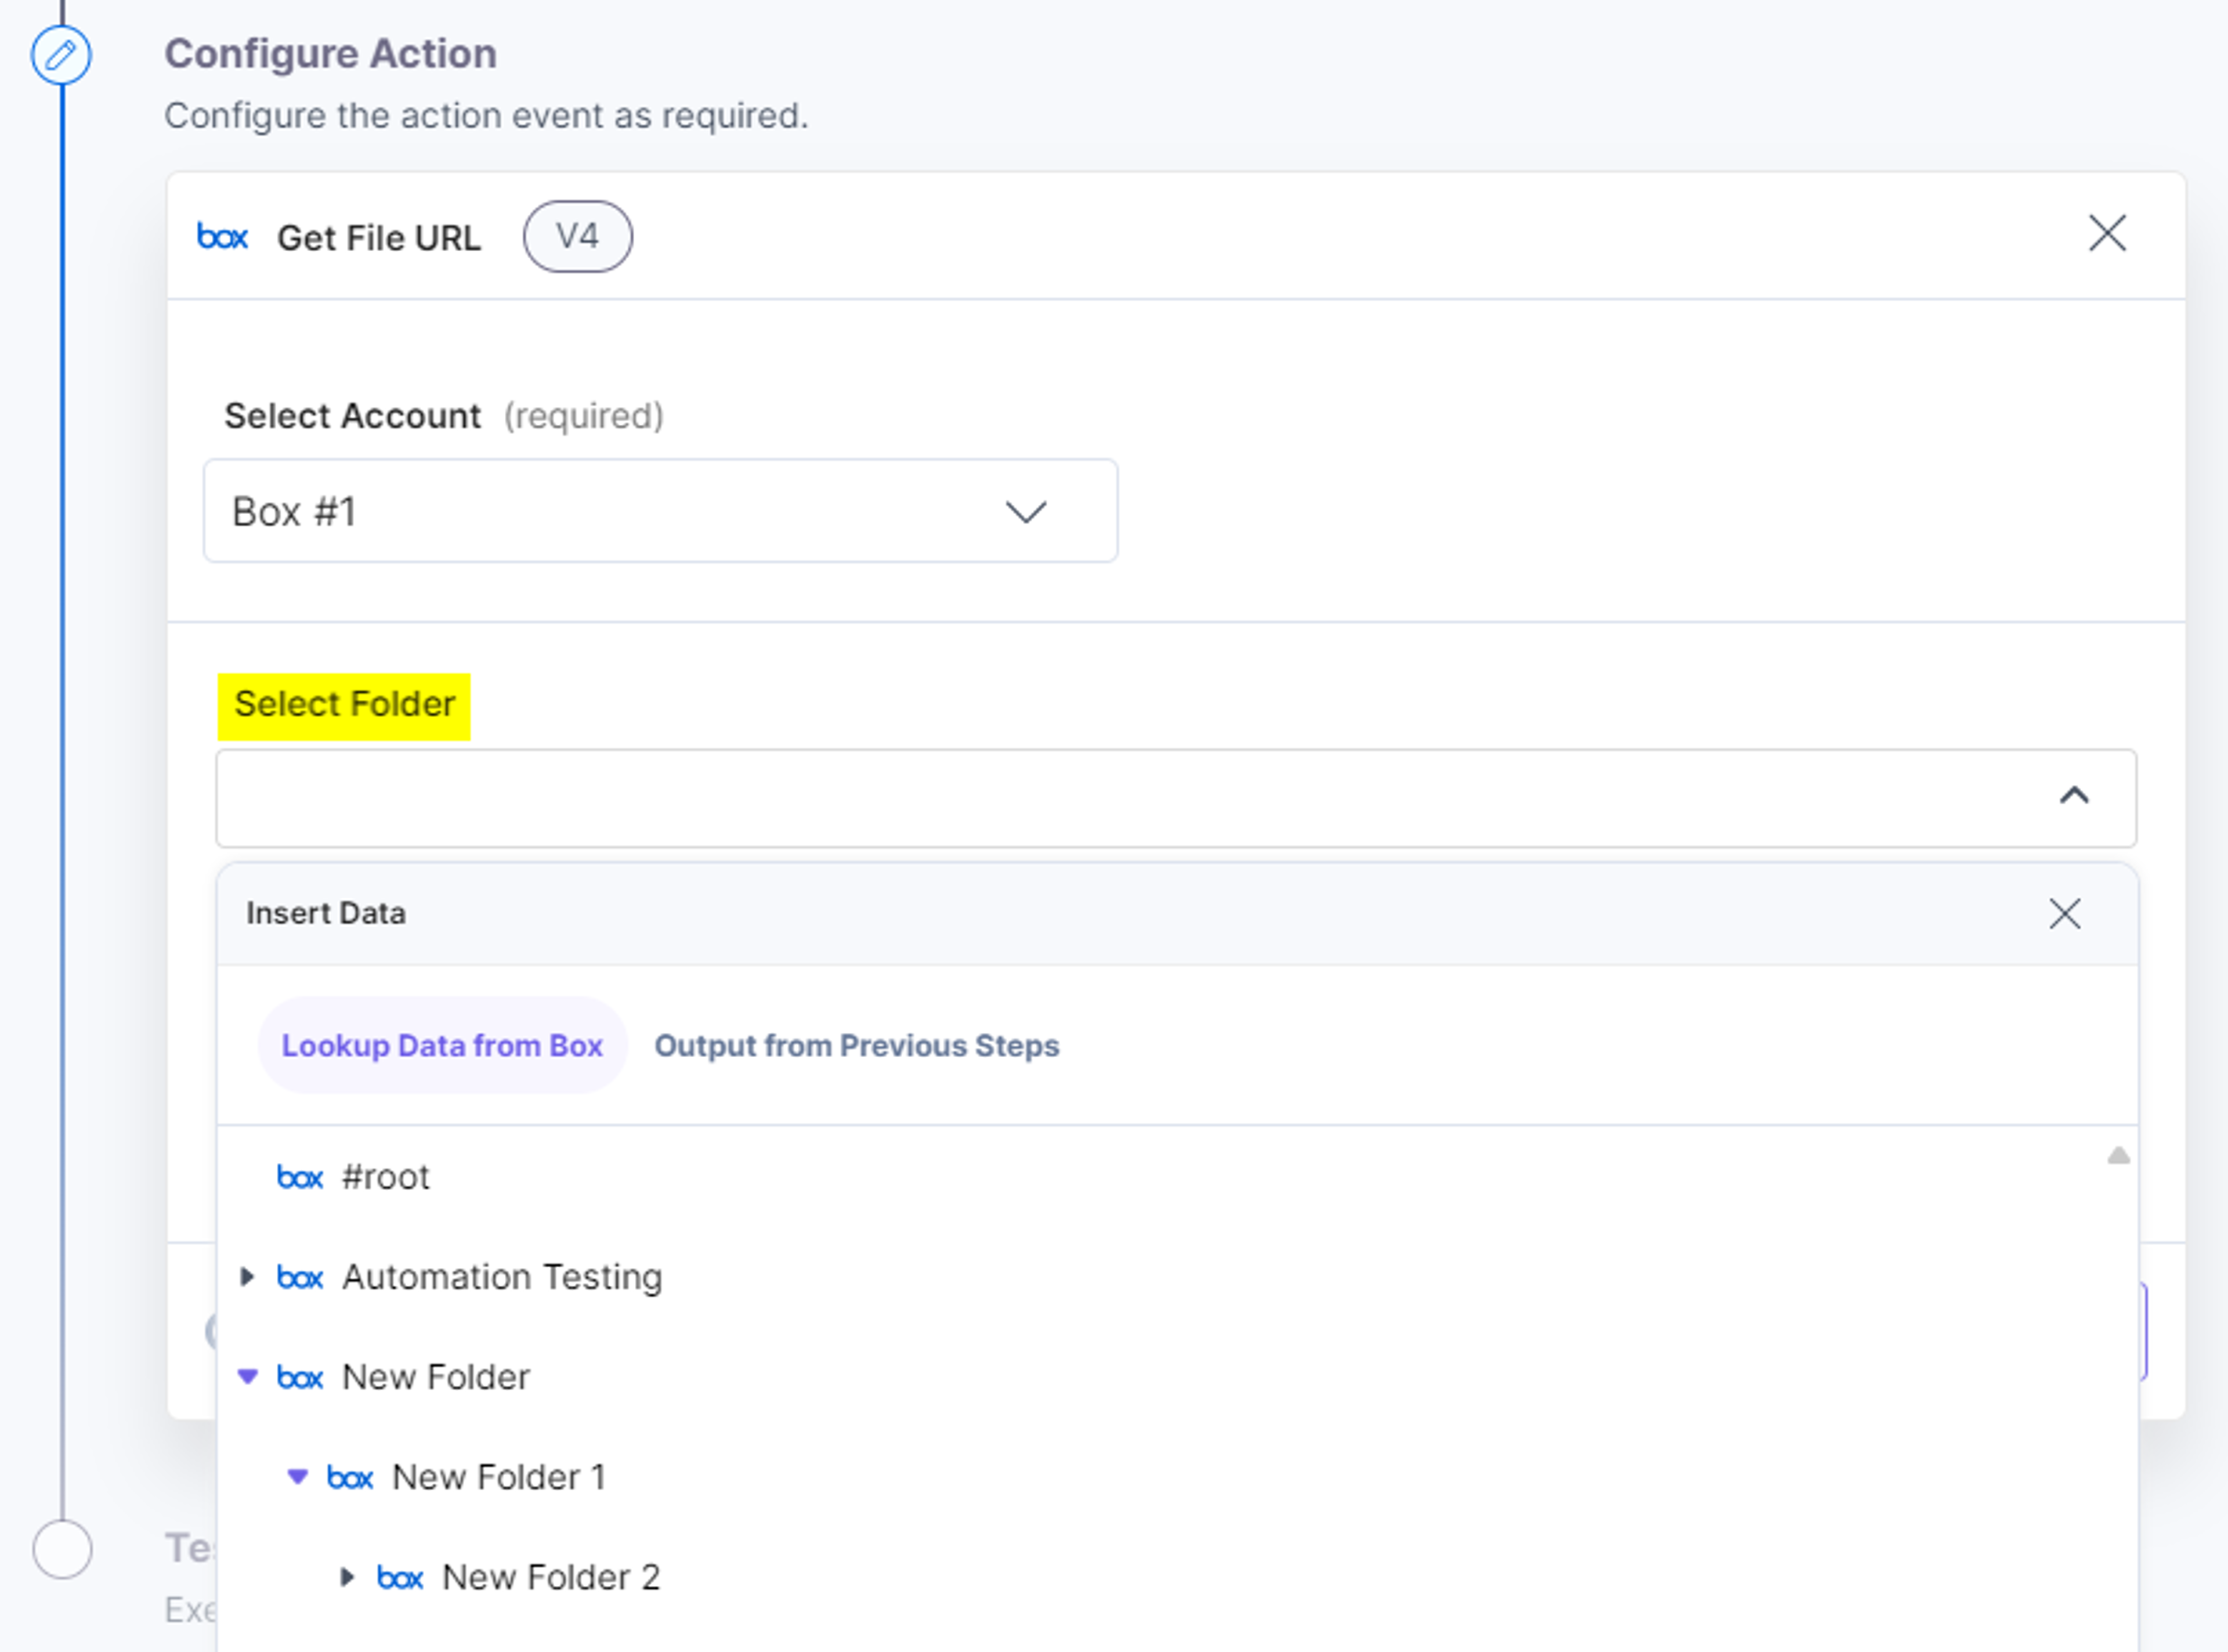
Task: Collapse the New Folder 1 tree arrow
Action: point(297,1477)
